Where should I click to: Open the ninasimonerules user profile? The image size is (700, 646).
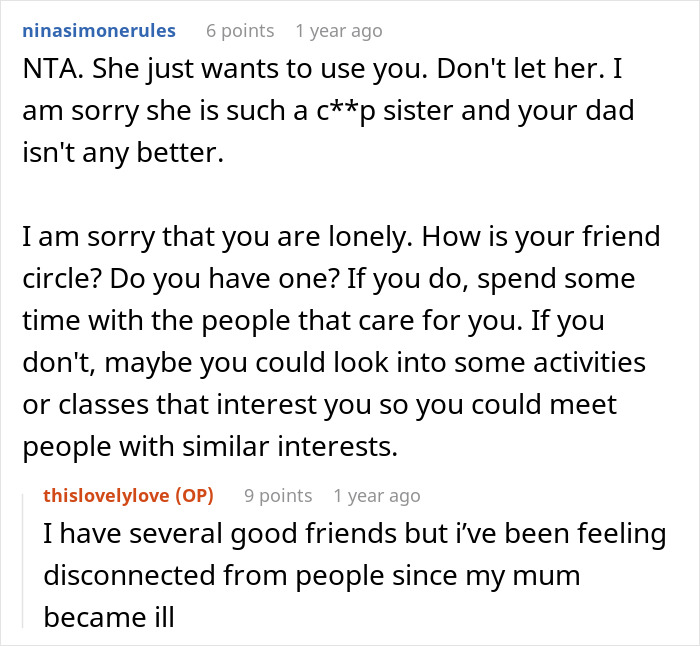pyautogui.click(x=99, y=31)
